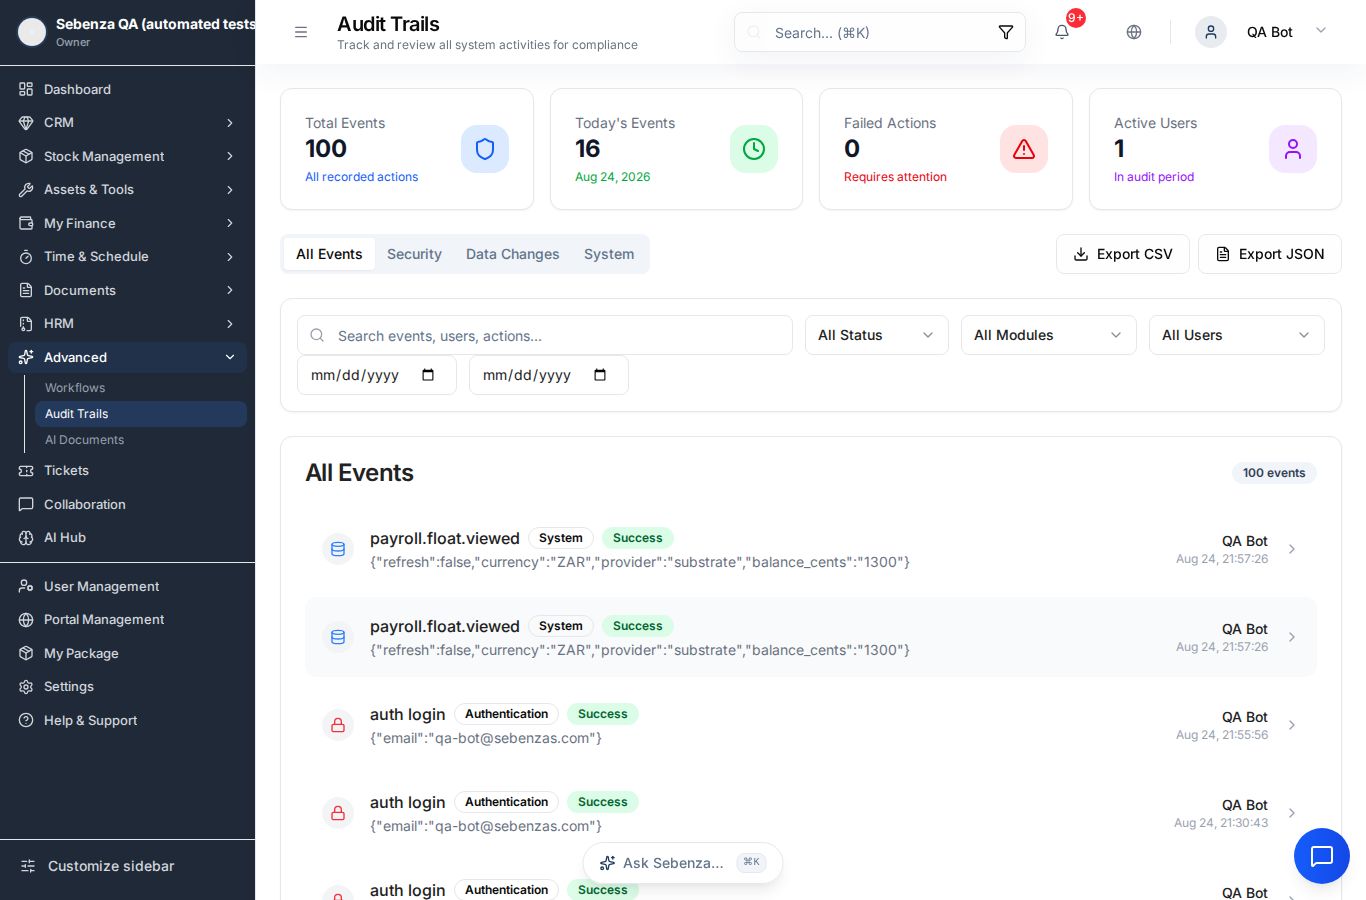Open the All Modules dropdown
Viewport: 1366px width, 900px height.
pyautogui.click(x=1048, y=335)
